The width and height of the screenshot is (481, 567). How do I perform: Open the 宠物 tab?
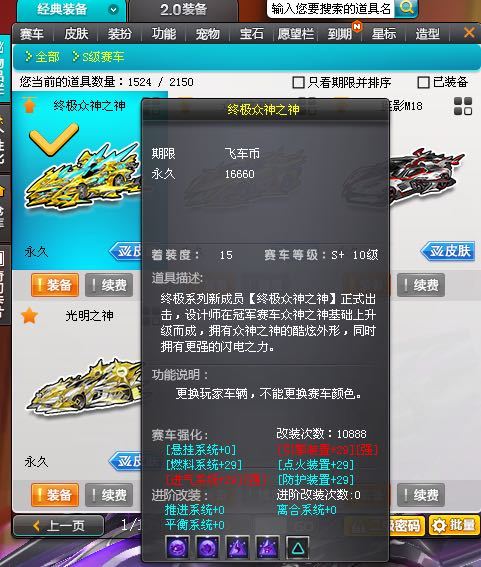point(208,34)
